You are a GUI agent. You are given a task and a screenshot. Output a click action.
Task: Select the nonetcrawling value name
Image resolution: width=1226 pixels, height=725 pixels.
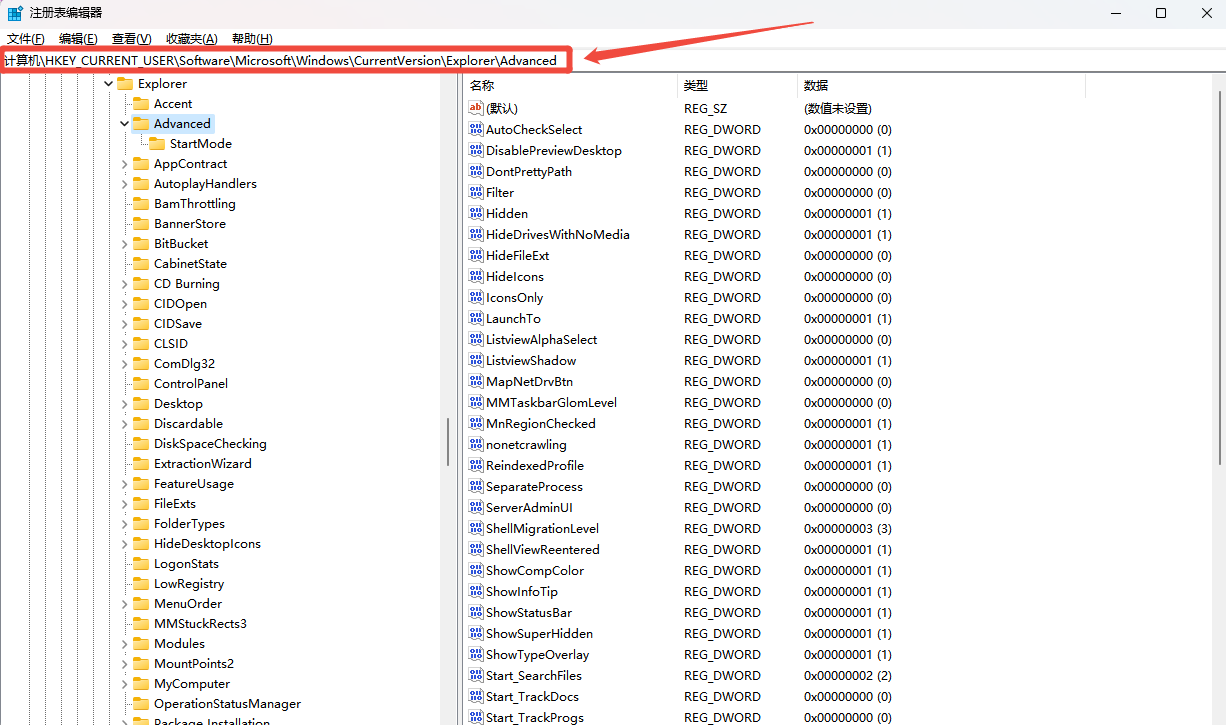[526, 444]
